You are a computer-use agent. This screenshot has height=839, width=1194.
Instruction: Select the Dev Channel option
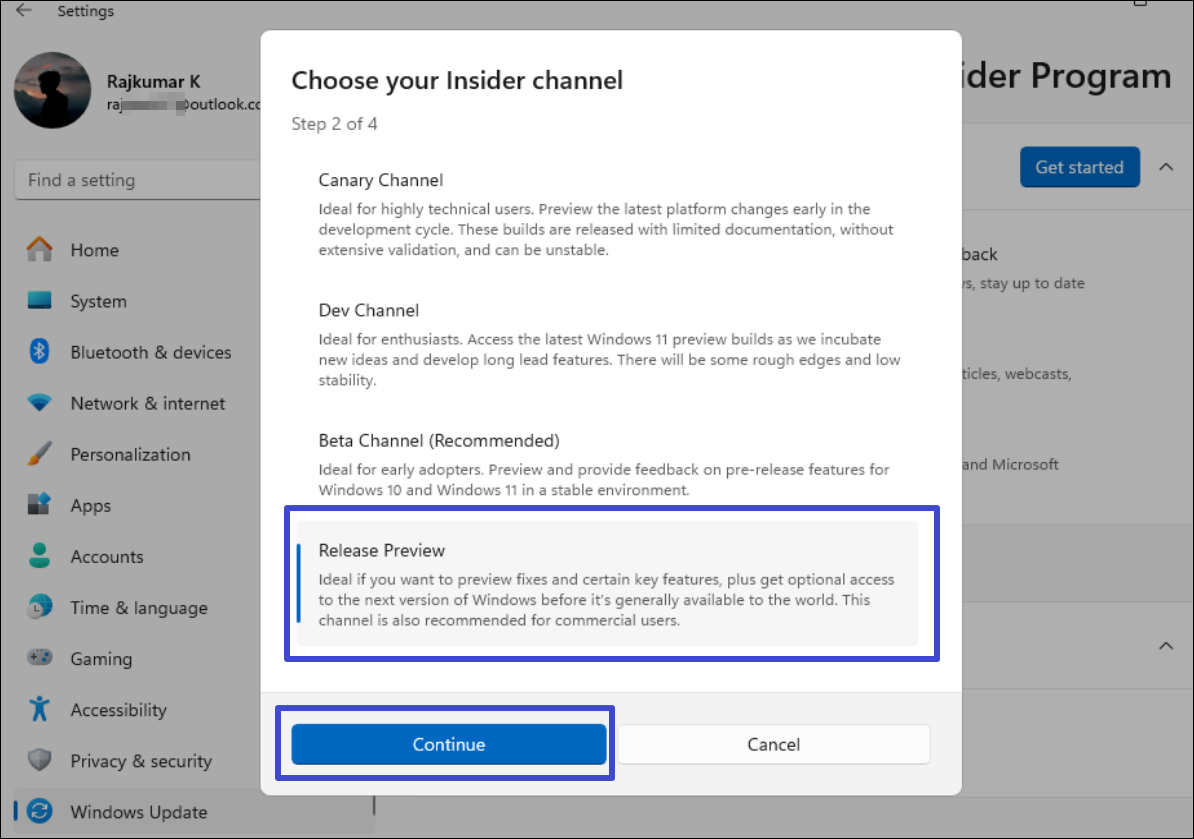tap(607, 344)
